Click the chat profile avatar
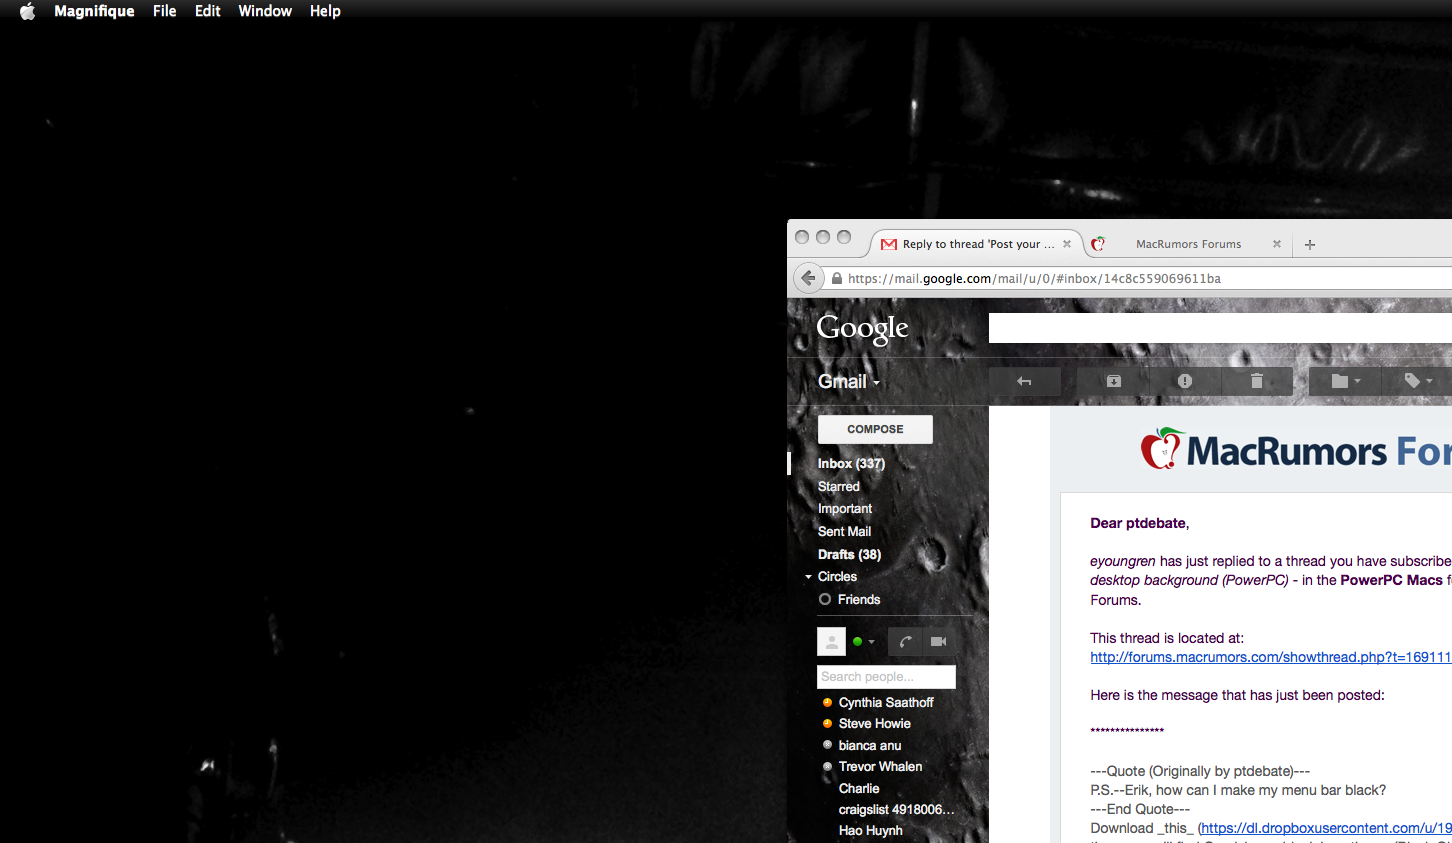 831,642
